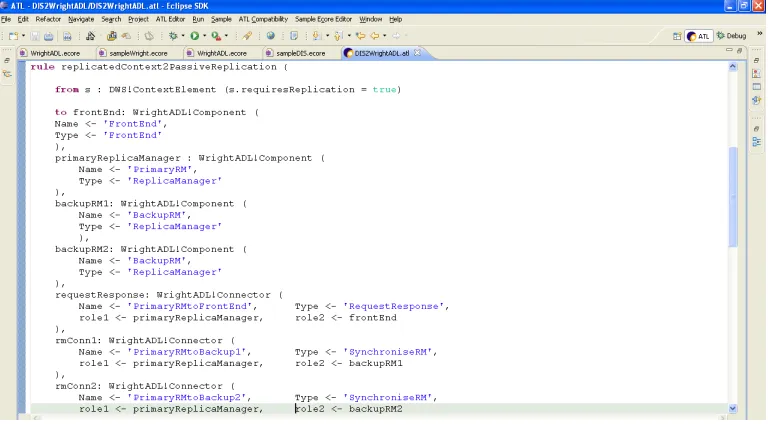Open the Sample Ecore Editor menu
This screenshot has height=424, width=768.
tap(323, 19)
